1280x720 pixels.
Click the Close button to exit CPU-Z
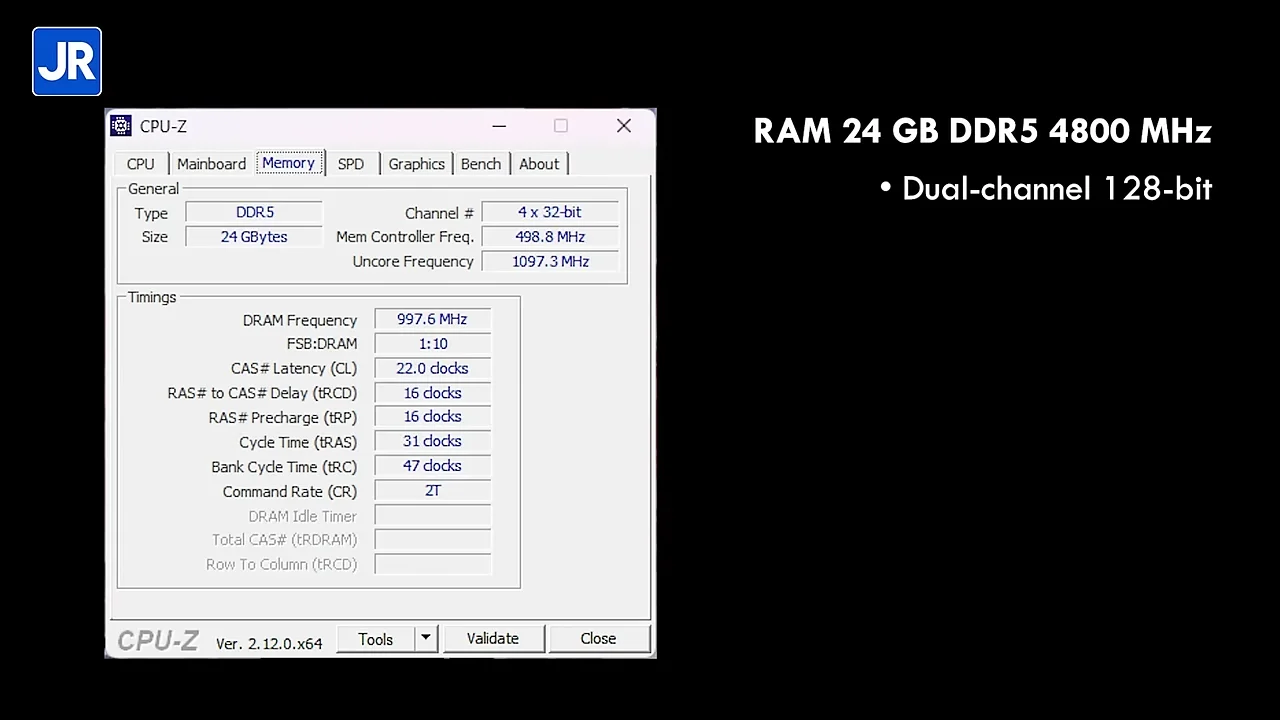click(x=597, y=638)
